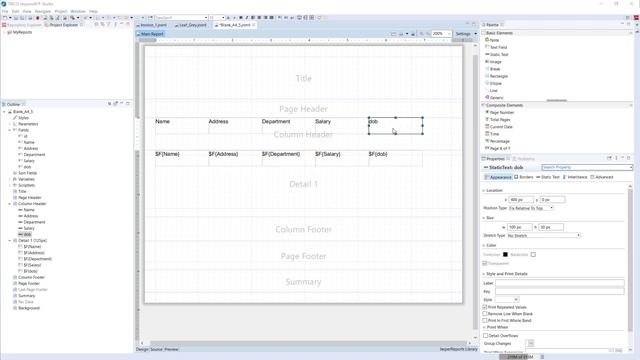Click the Bold formatting toolbar icon
The image size is (640, 360).
point(241,18)
